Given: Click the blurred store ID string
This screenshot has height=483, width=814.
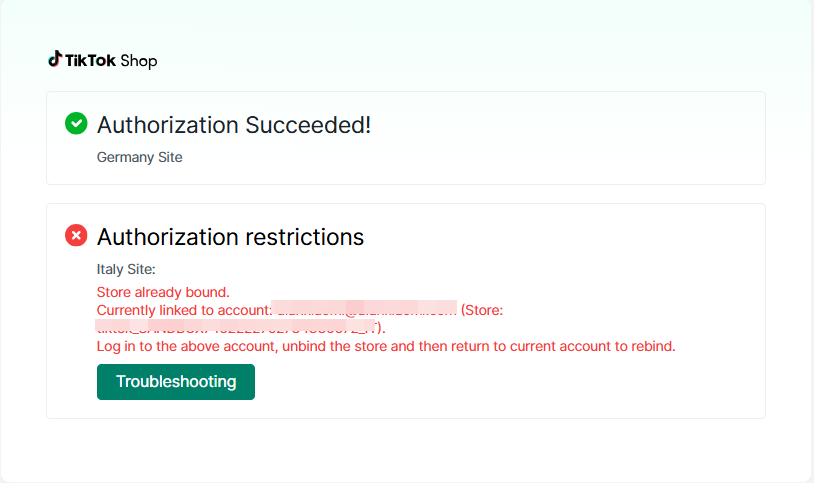Looking at the screenshot, I should pyautogui.click(x=236, y=327).
